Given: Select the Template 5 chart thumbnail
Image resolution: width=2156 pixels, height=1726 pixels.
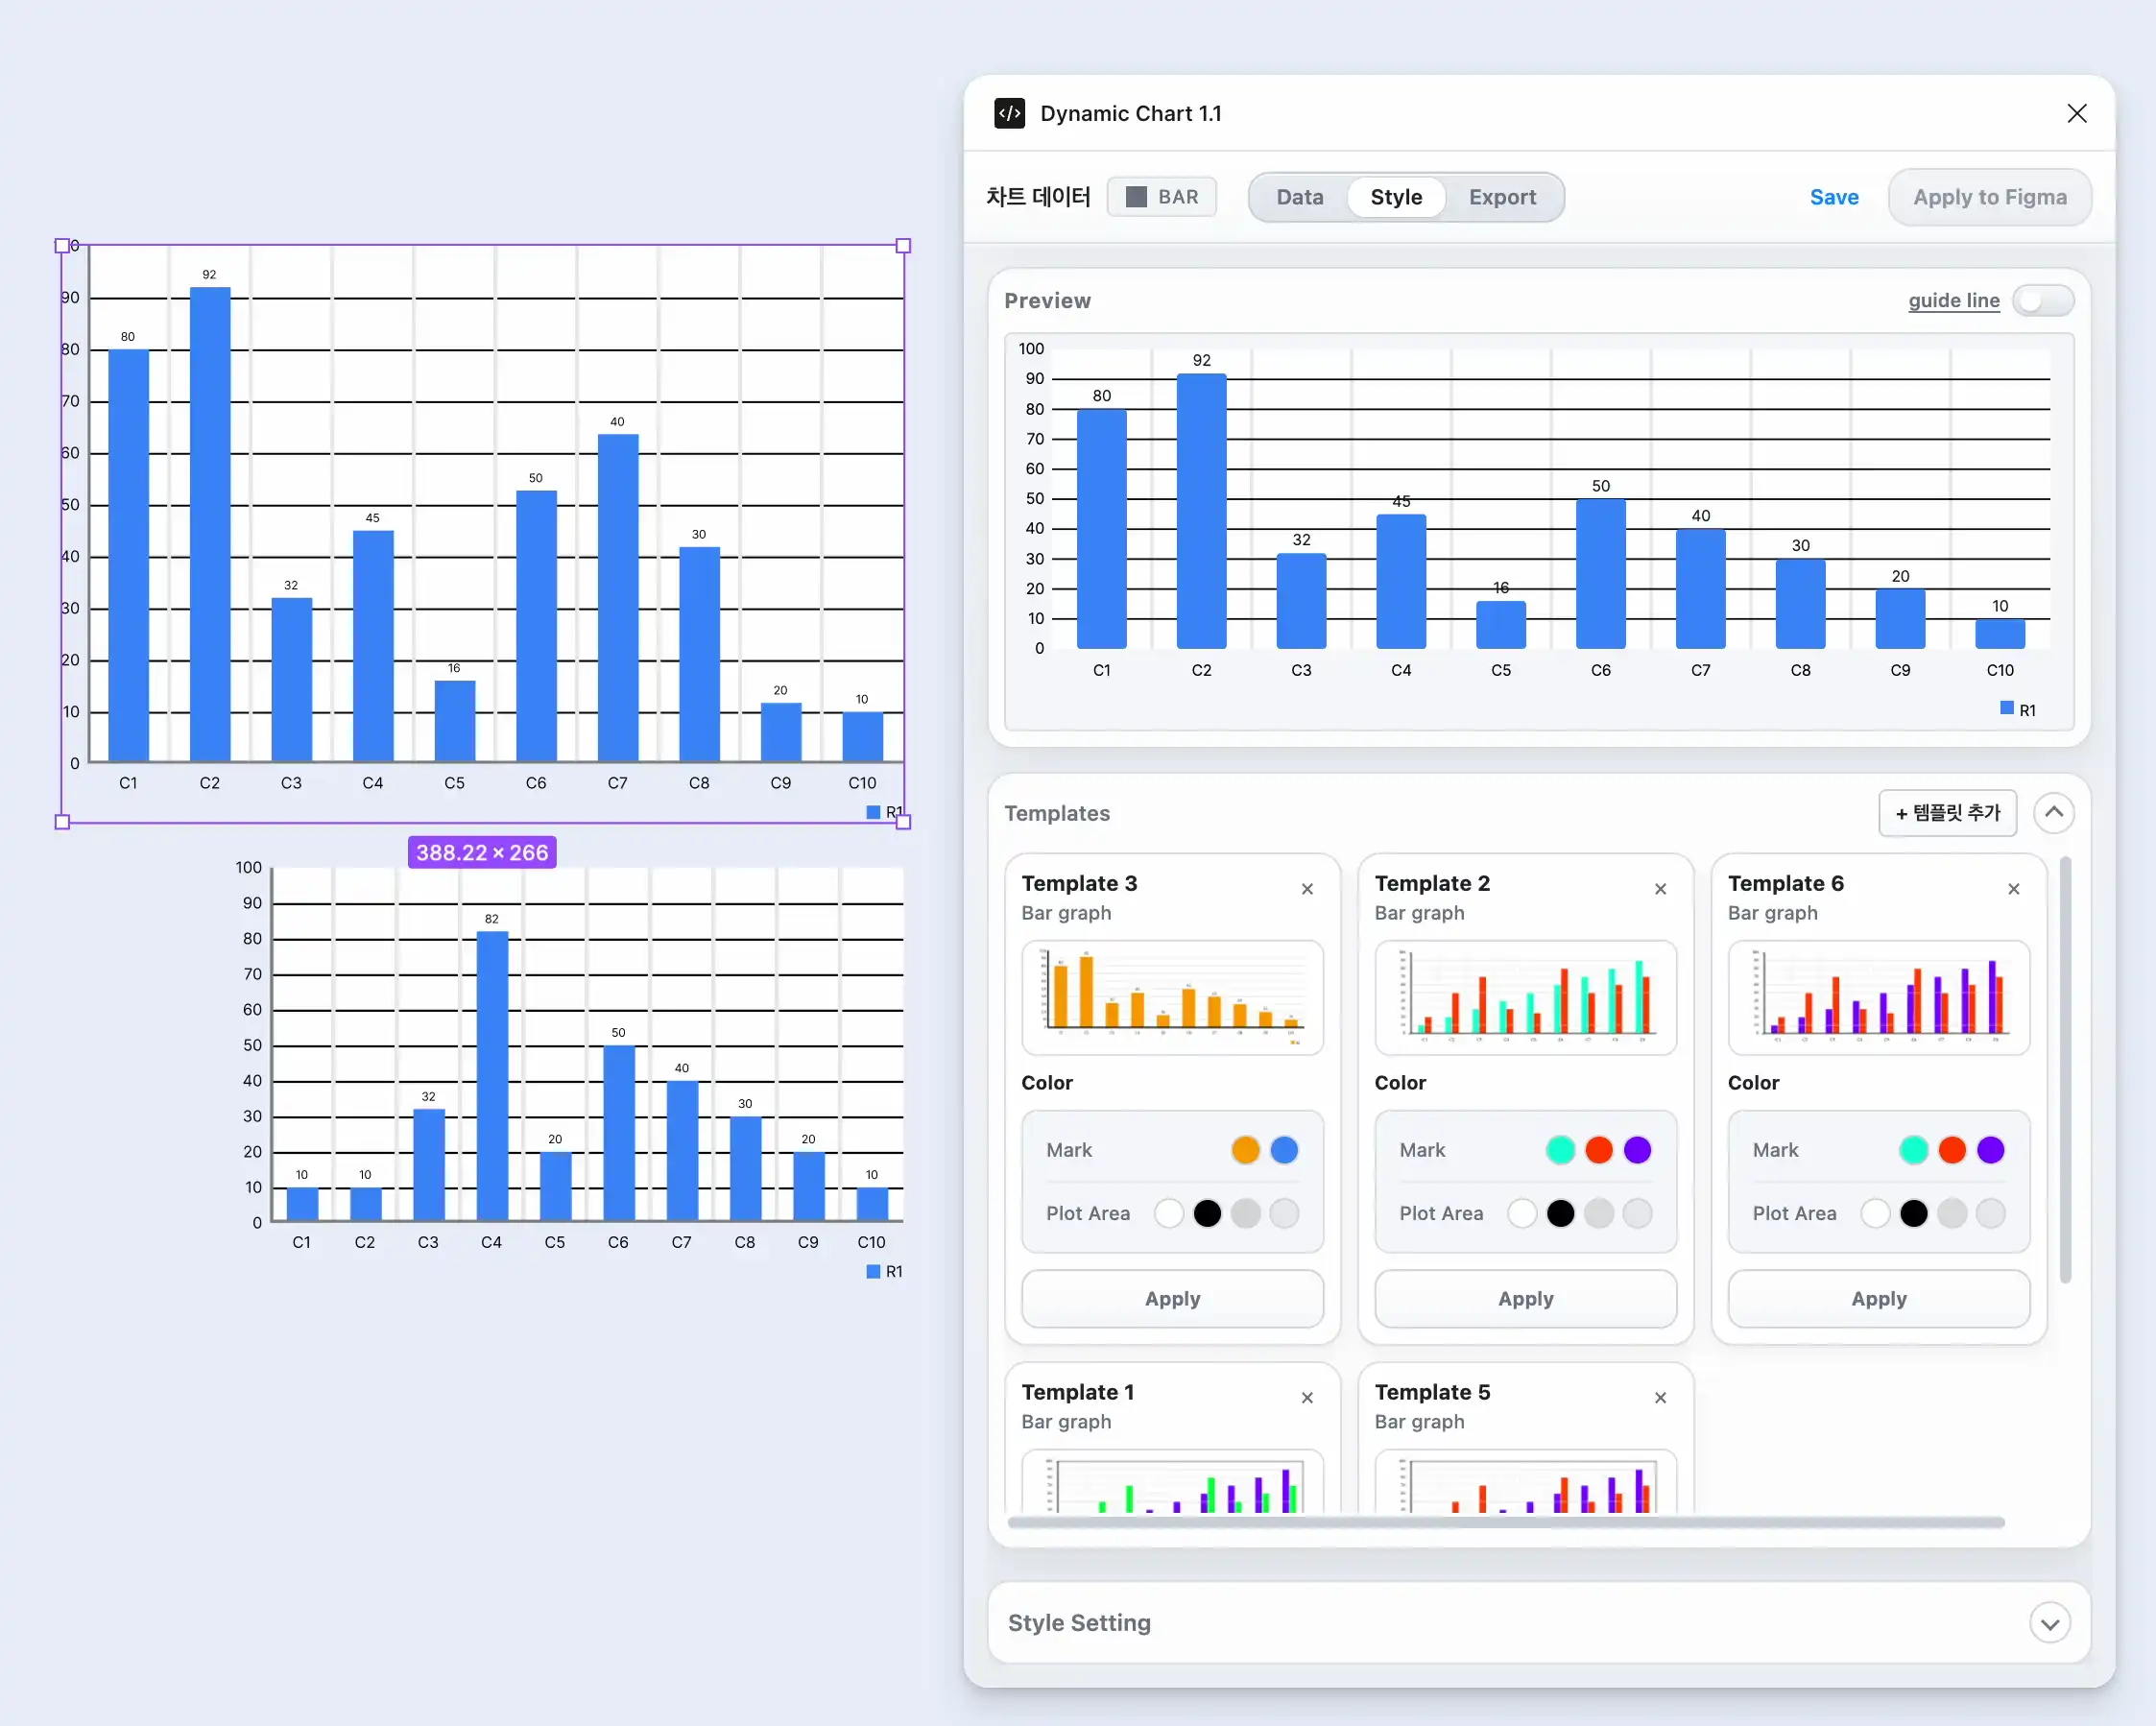Looking at the screenshot, I should (x=1525, y=1481).
